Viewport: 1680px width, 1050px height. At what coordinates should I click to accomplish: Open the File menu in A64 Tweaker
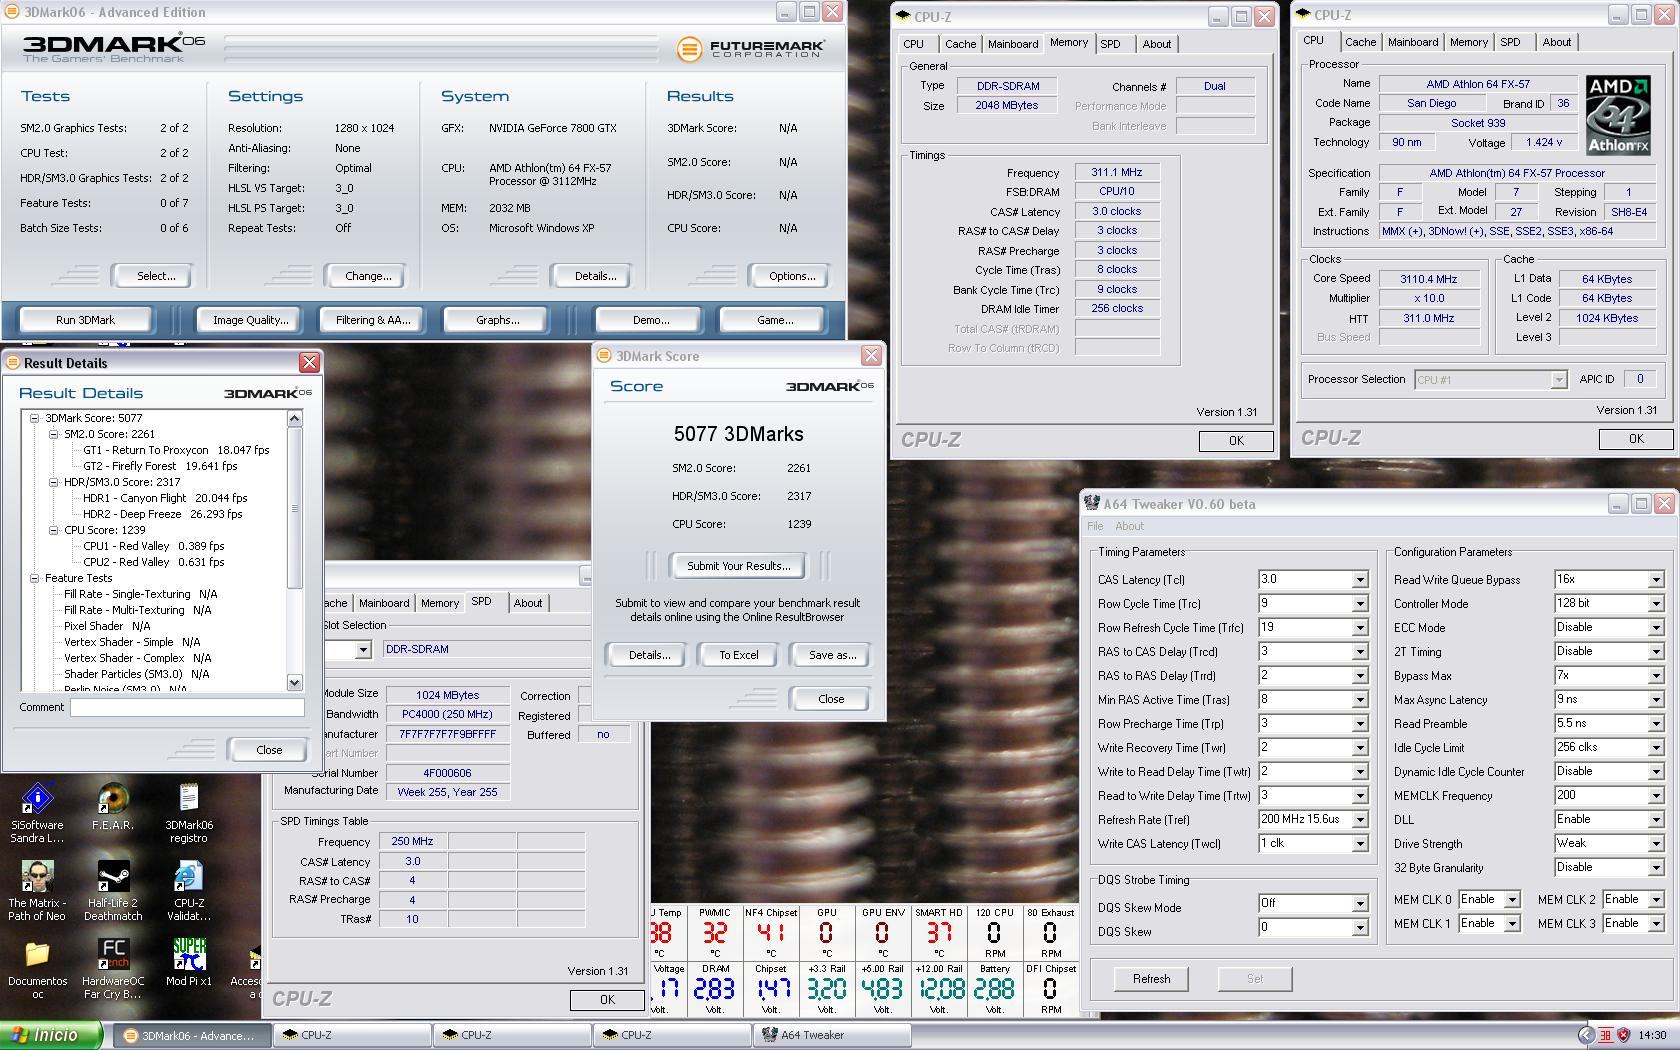pos(1095,526)
